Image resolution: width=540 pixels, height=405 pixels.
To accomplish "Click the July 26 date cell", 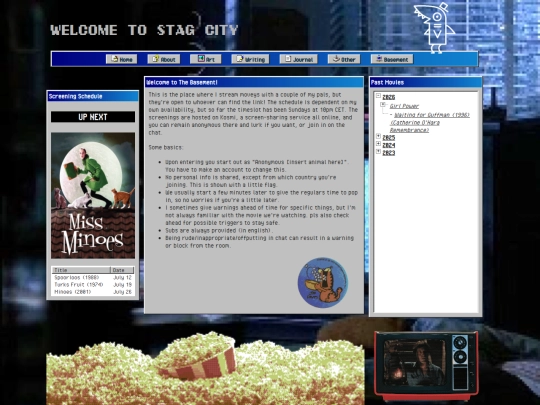I will [x=123, y=292].
